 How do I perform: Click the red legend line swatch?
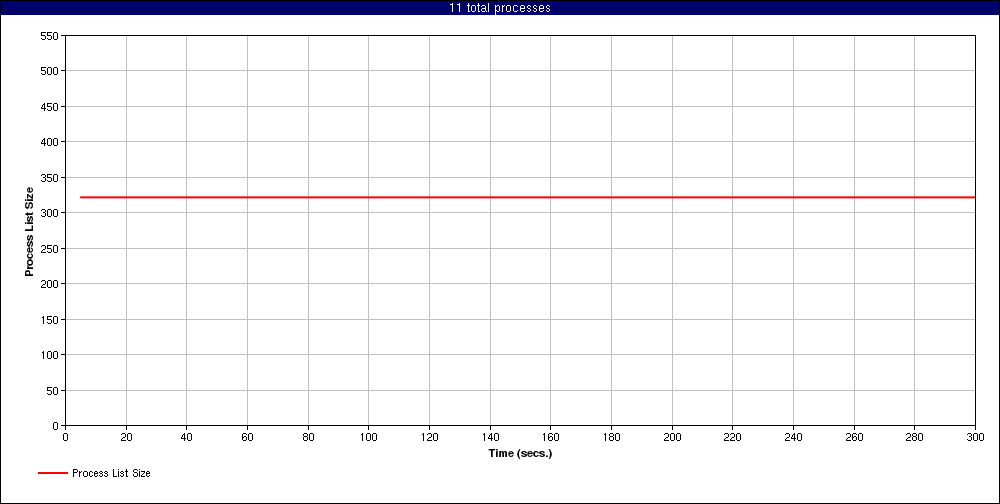52,473
